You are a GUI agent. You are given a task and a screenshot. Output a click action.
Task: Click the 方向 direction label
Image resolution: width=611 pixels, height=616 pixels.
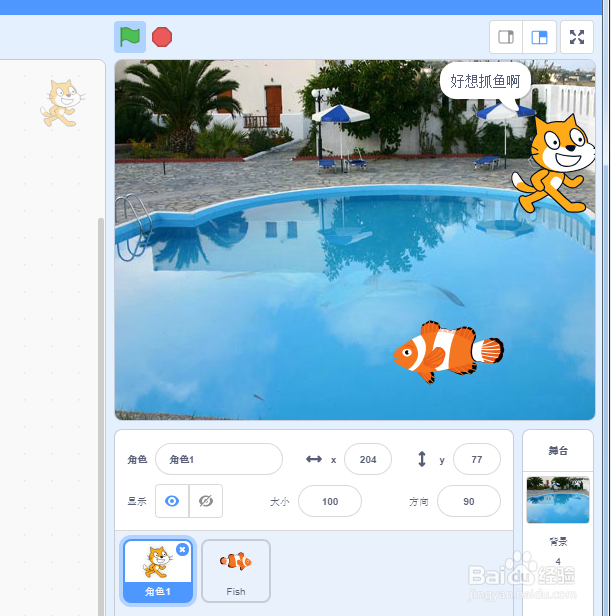tap(419, 502)
